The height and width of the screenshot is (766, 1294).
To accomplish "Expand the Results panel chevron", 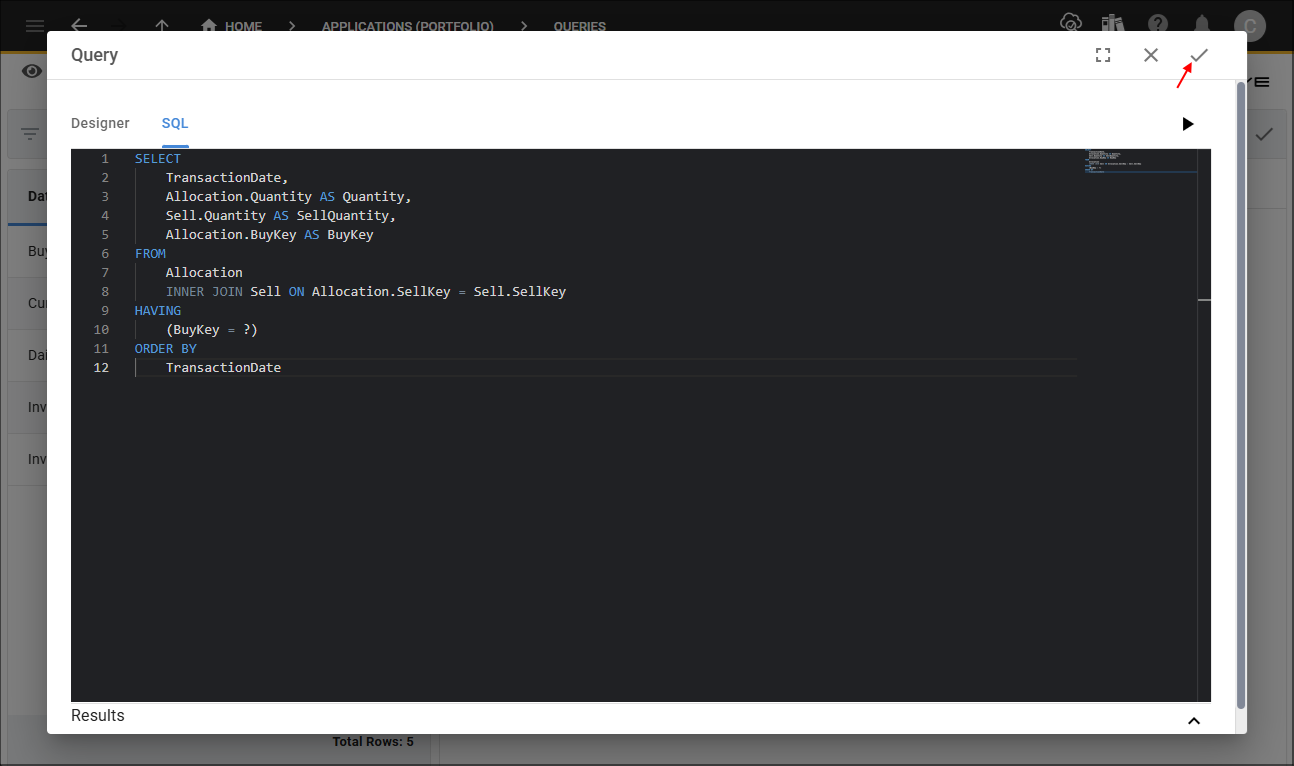I will click(x=1193, y=721).
